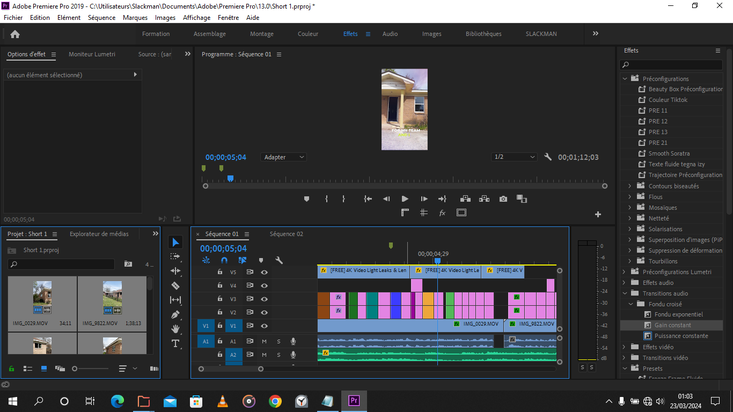Open the Fichier menu
Viewport: 733px width, 412px height.
point(13,18)
